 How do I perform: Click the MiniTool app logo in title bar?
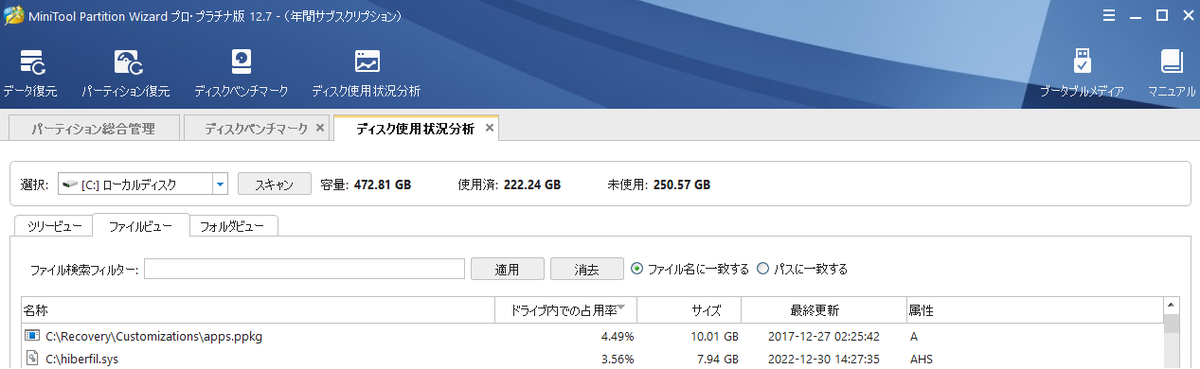14,16
